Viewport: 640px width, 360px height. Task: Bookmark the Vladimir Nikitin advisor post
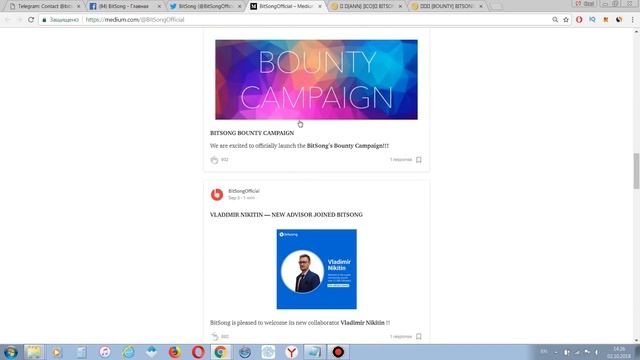[x=418, y=336]
